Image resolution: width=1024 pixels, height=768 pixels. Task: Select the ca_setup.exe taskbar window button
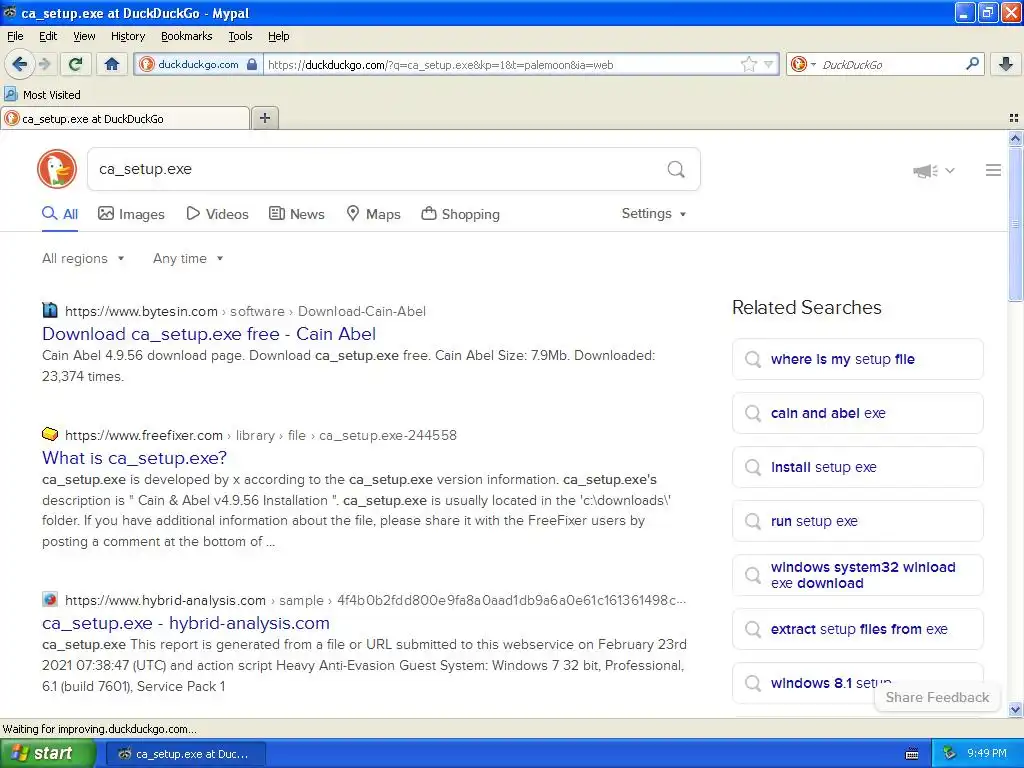pyautogui.click(x=185, y=754)
